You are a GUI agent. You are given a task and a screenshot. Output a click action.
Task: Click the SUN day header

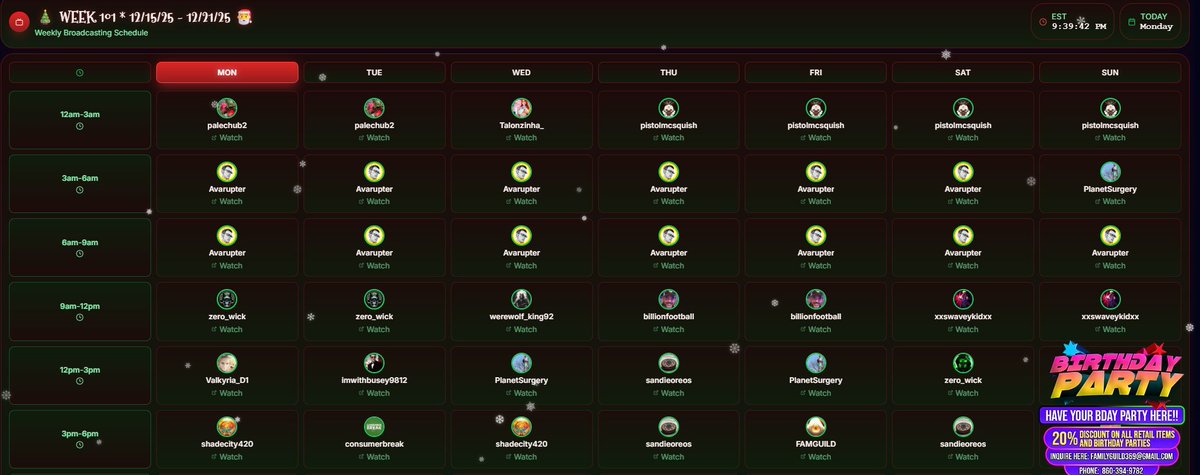pyautogui.click(x=1109, y=73)
